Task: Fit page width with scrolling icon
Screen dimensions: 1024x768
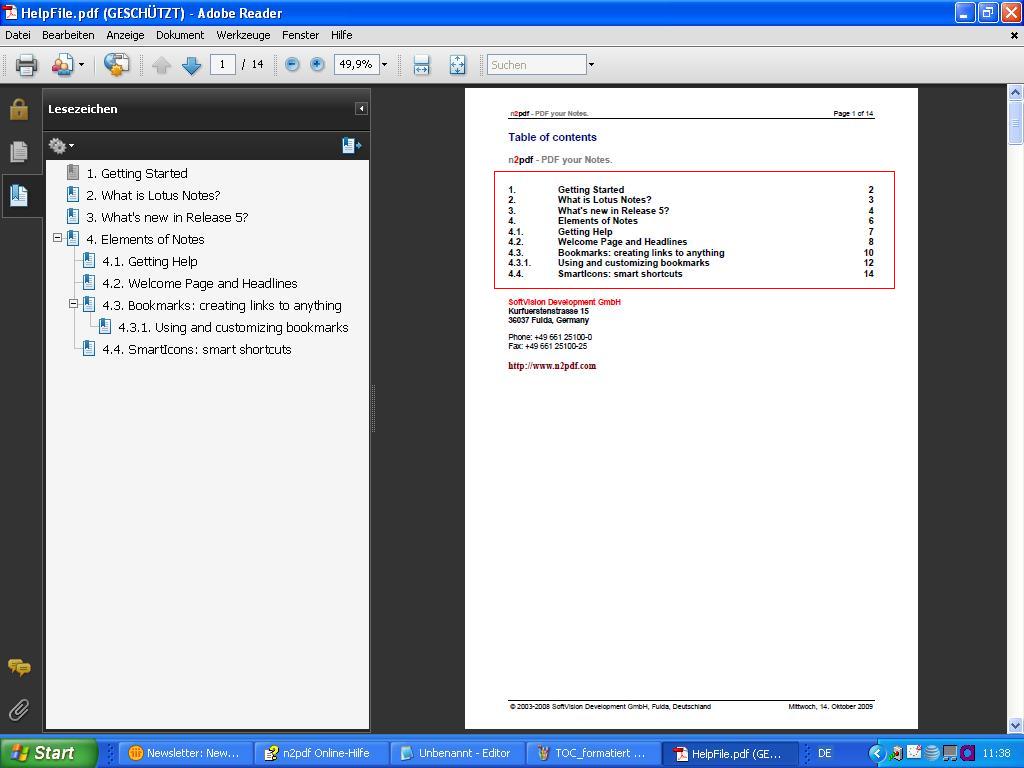Action: coord(421,65)
